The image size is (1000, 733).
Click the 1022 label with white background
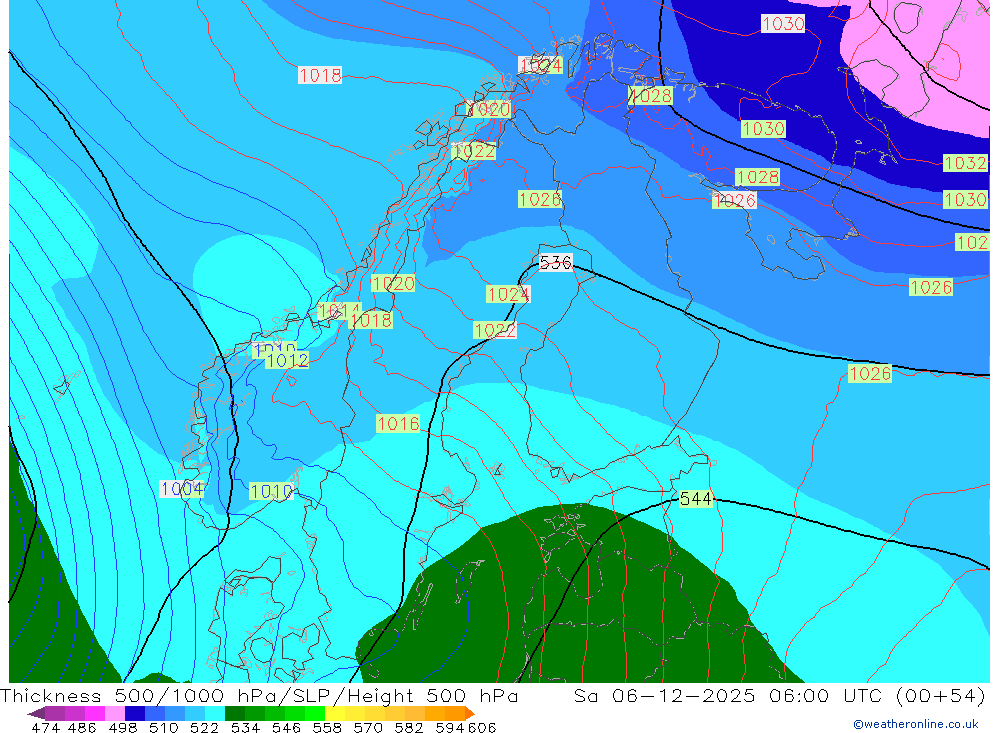pyautogui.click(x=495, y=330)
